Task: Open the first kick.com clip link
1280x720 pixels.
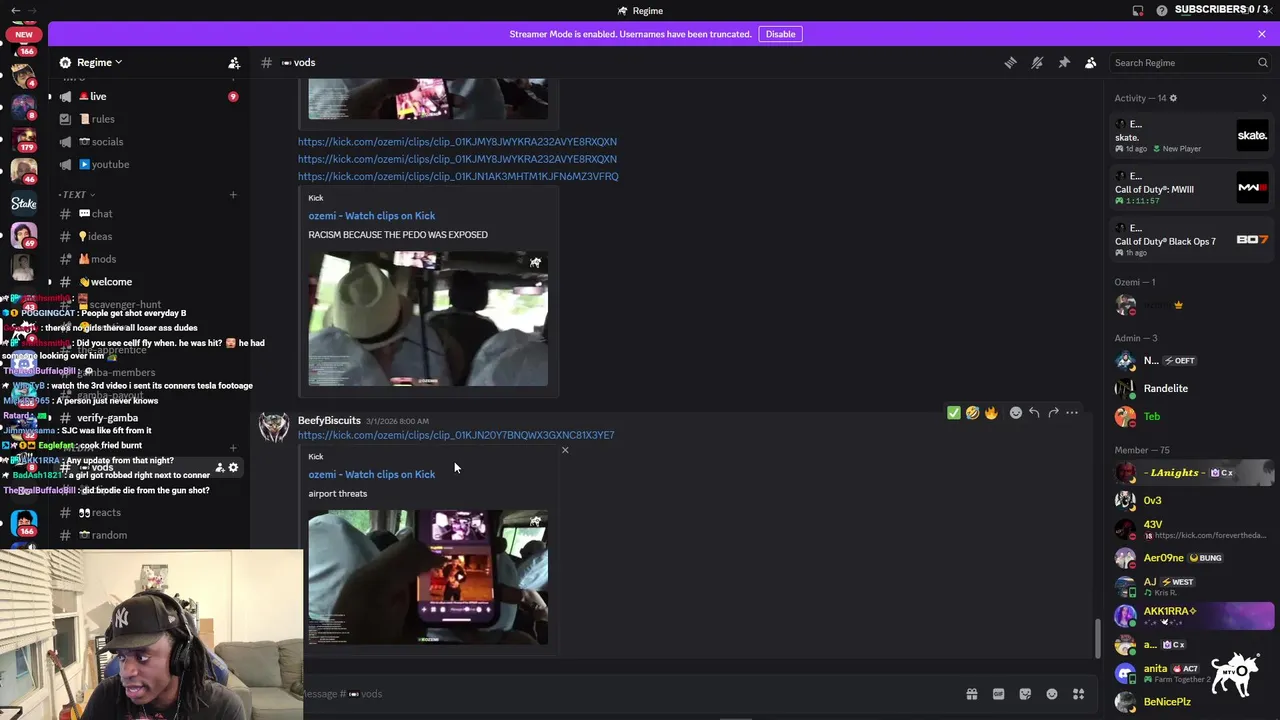Action: pos(457,142)
